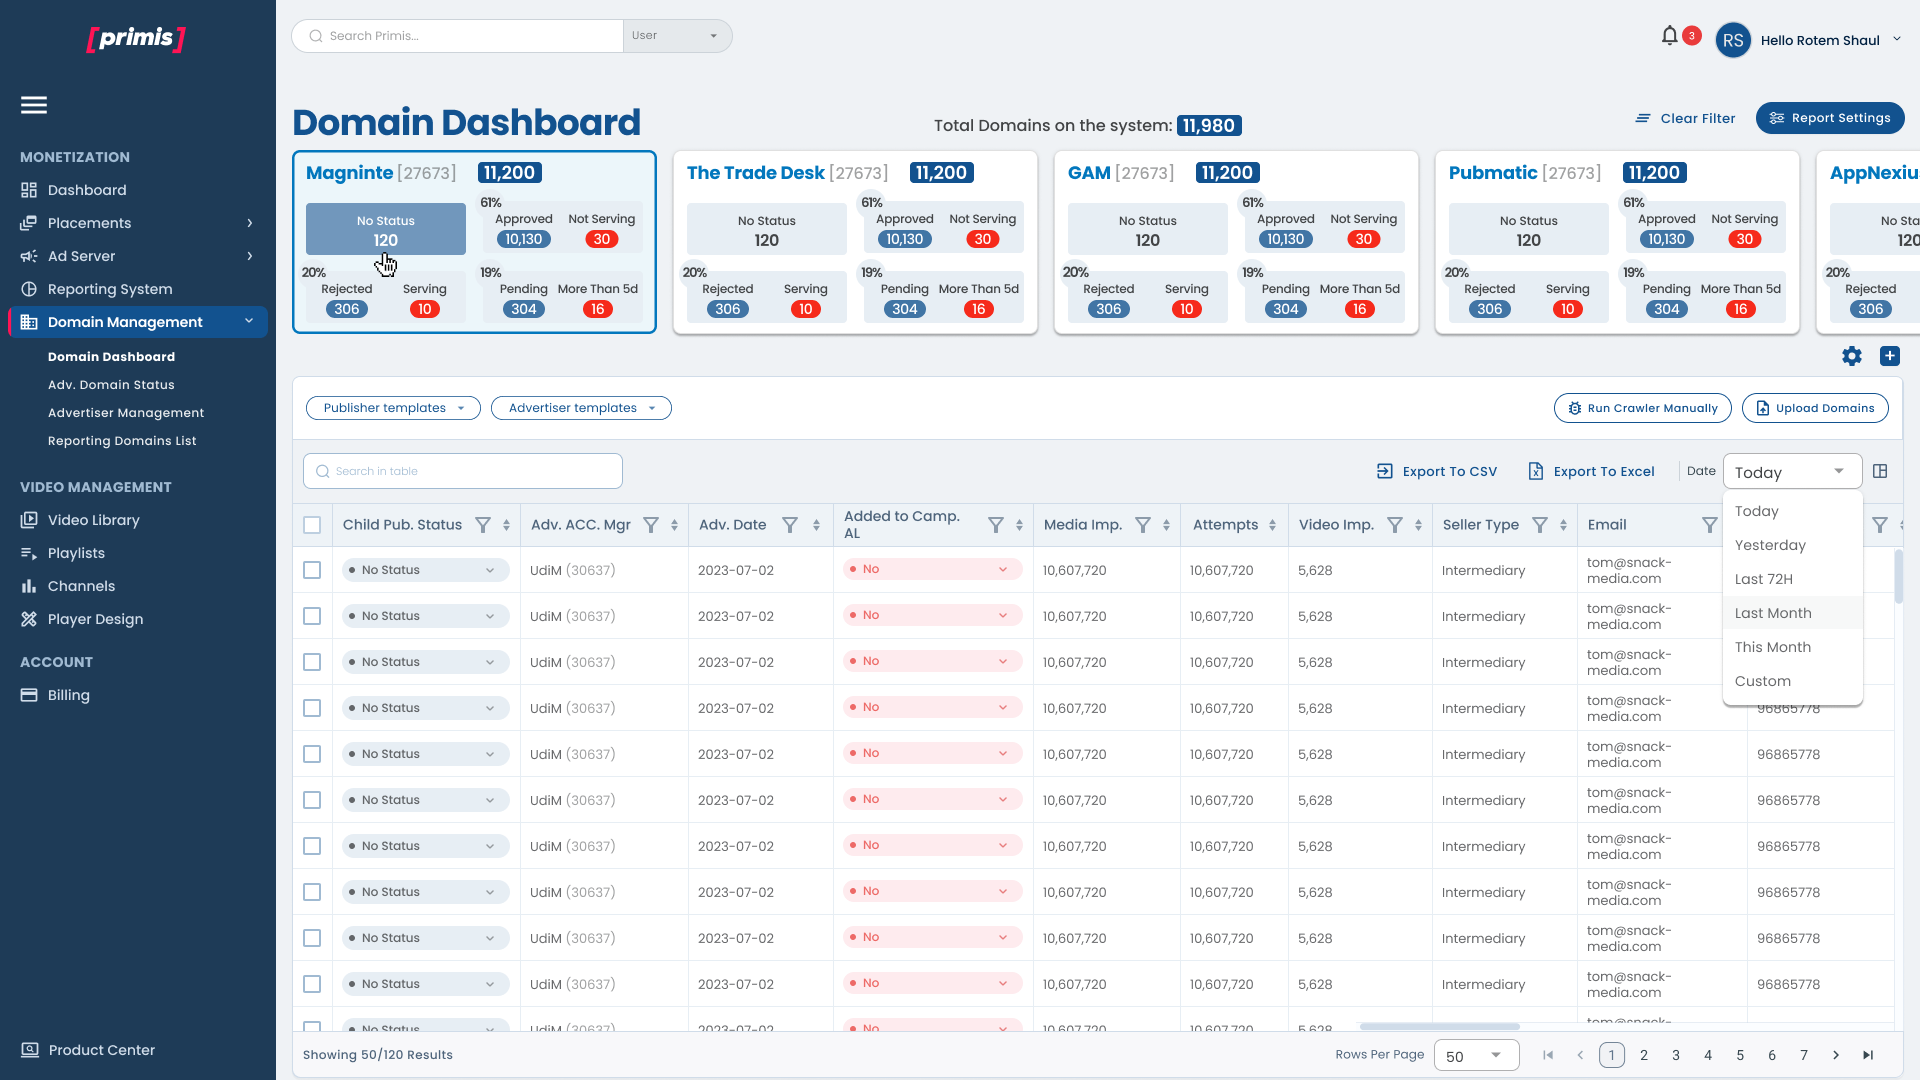The image size is (1920, 1080).
Task: Open Dashboard from sidebar
Action: point(87,190)
